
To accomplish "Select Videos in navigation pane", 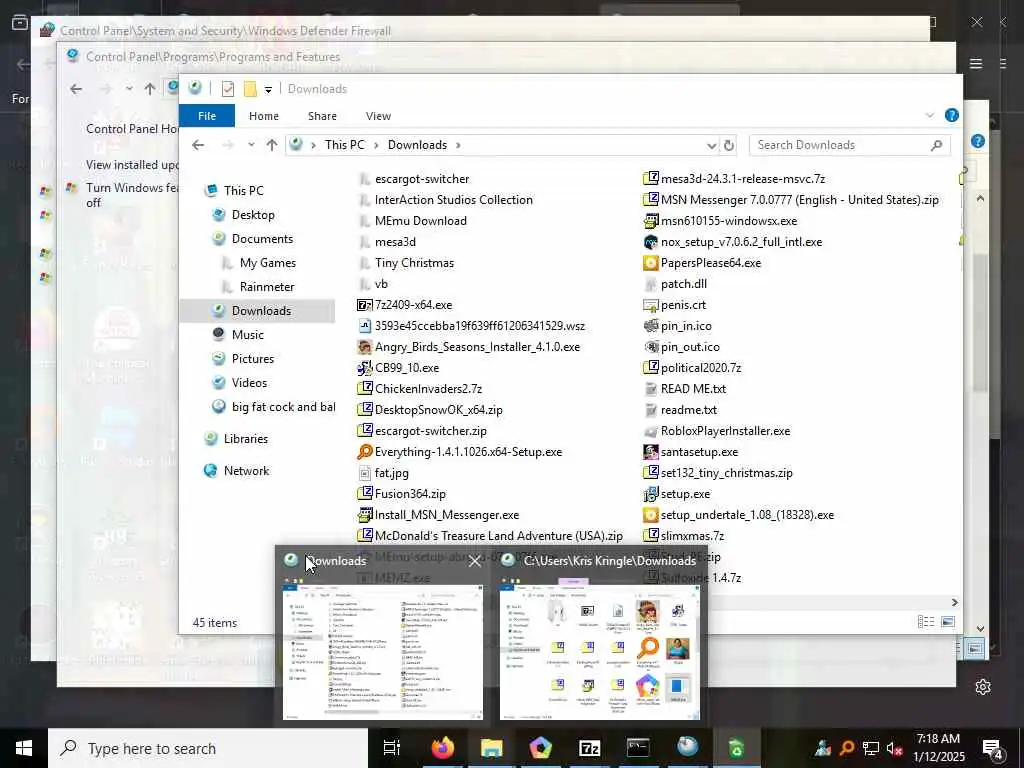I will pos(249,383).
